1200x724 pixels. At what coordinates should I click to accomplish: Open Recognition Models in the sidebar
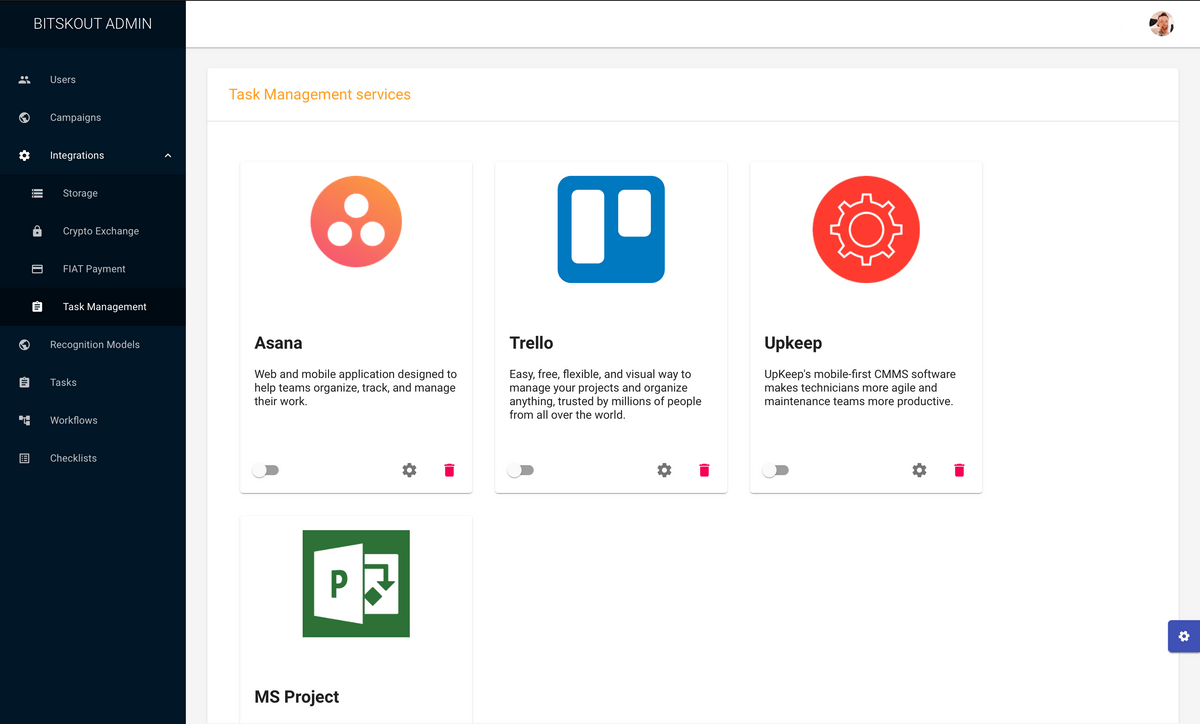coord(93,345)
